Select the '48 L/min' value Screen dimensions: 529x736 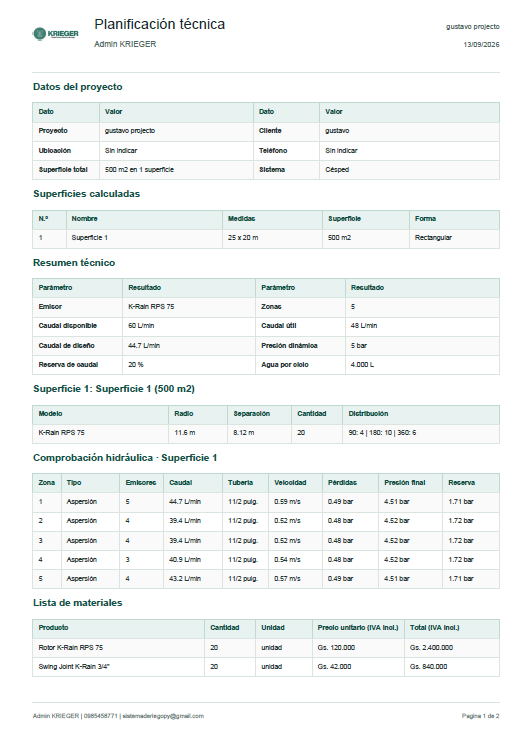click(x=364, y=325)
